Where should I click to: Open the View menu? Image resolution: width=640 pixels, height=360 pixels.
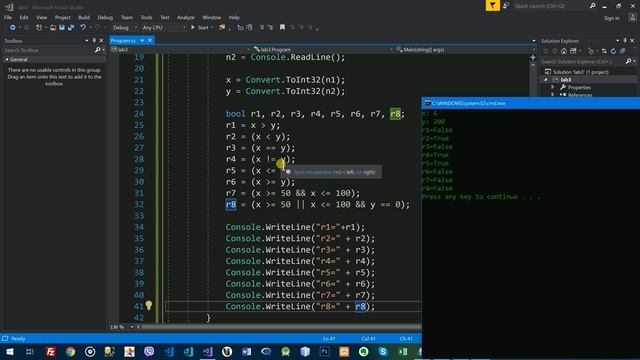(x=41, y=18)
